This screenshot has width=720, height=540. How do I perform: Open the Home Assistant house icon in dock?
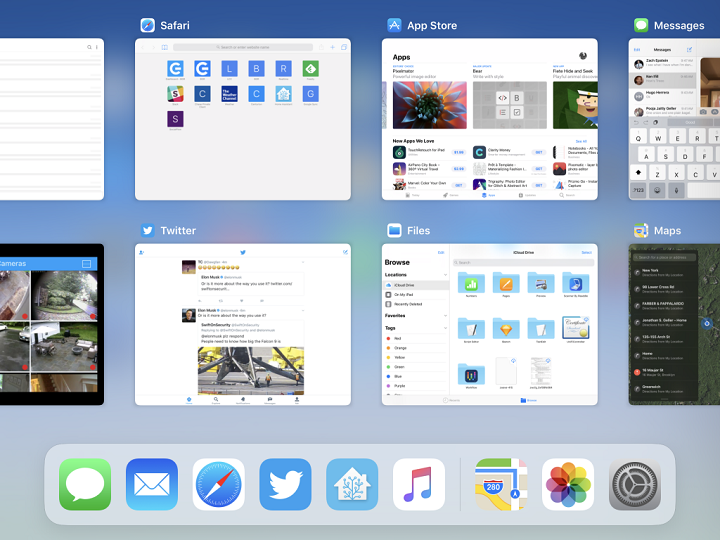click(x=352, y=484)
